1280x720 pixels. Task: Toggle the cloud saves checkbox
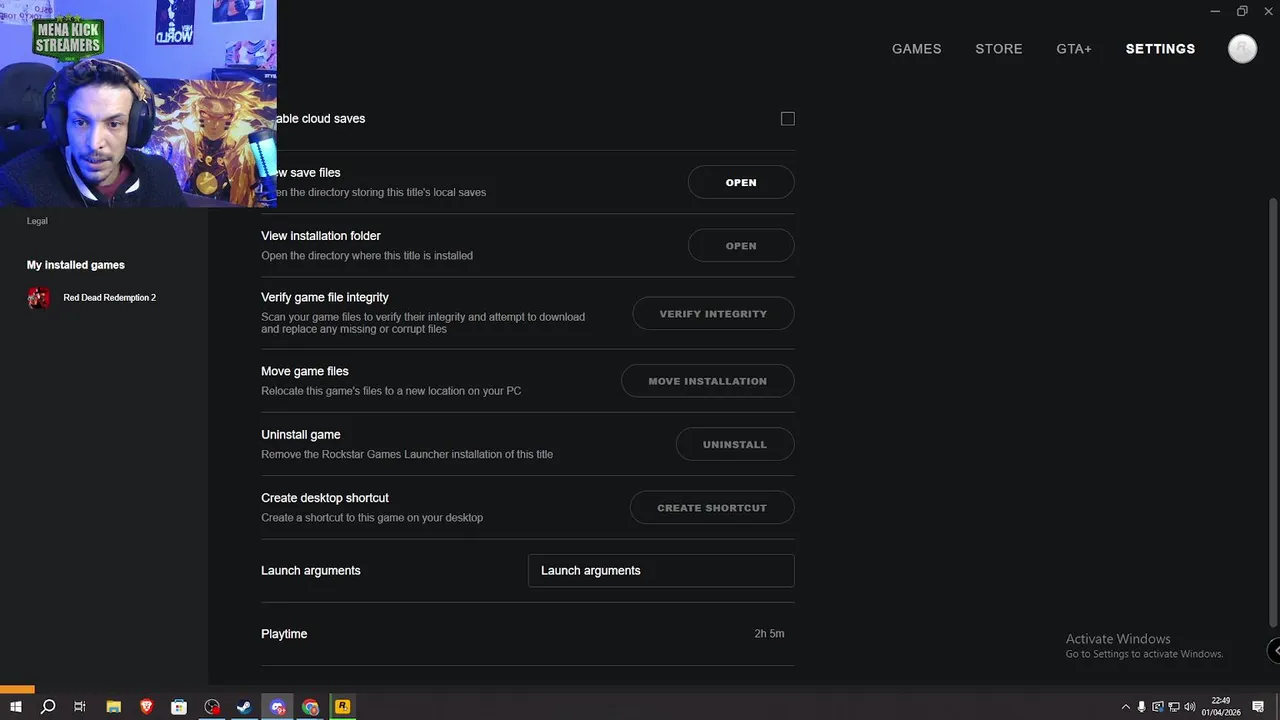click(788, 119)
